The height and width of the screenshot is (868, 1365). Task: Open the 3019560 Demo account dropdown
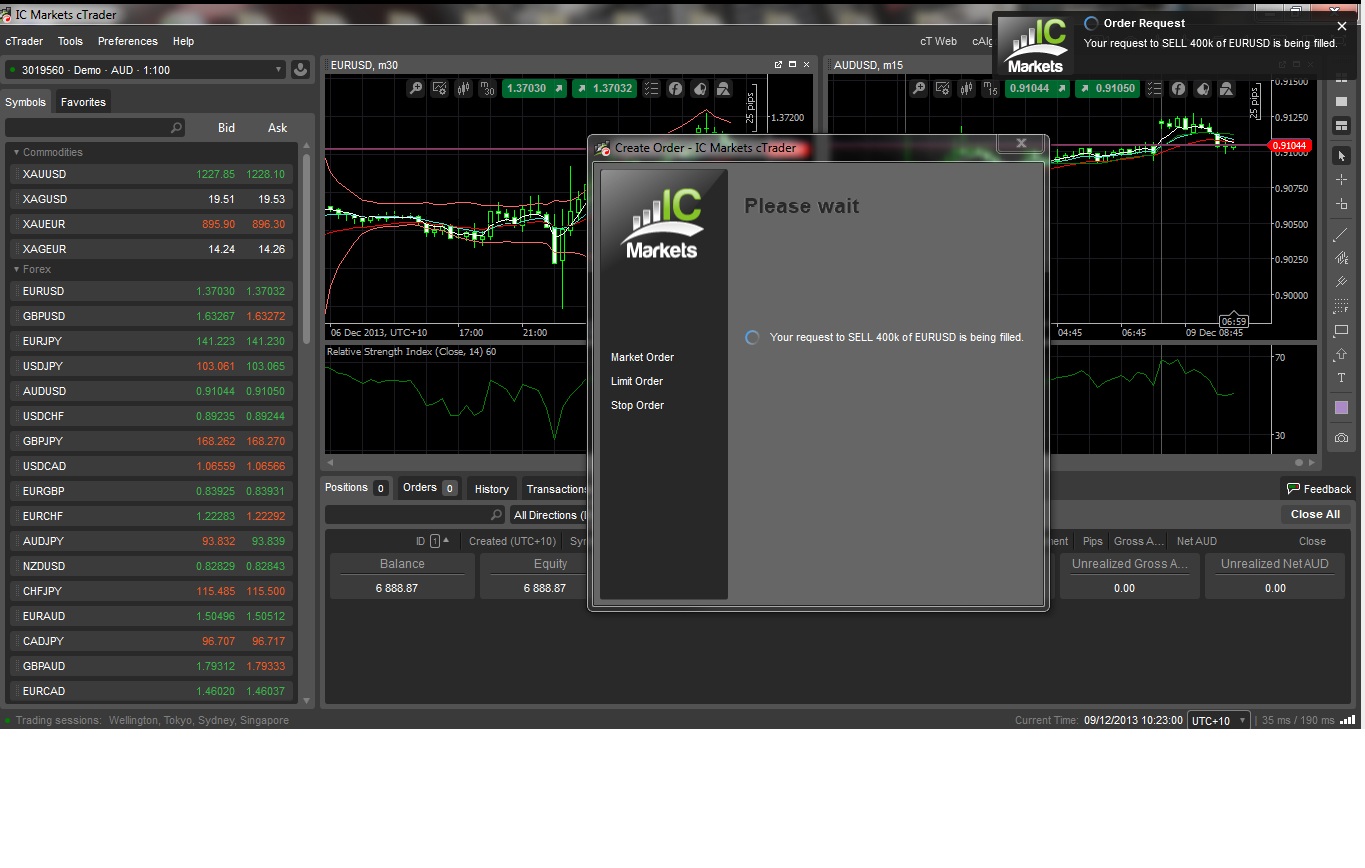click(145, 70)
